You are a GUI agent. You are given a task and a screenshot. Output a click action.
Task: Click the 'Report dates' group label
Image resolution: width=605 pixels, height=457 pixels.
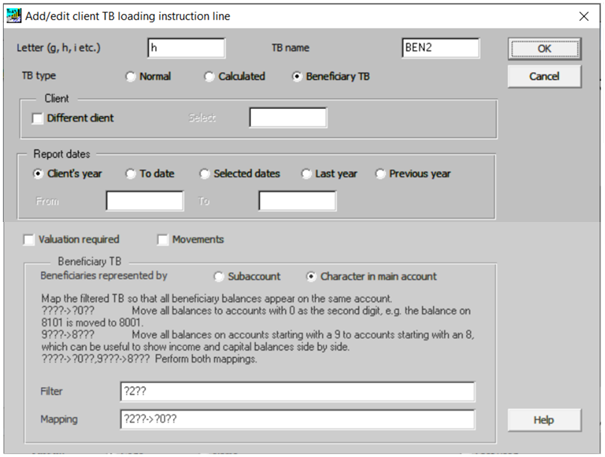click(x=62, y=154)
